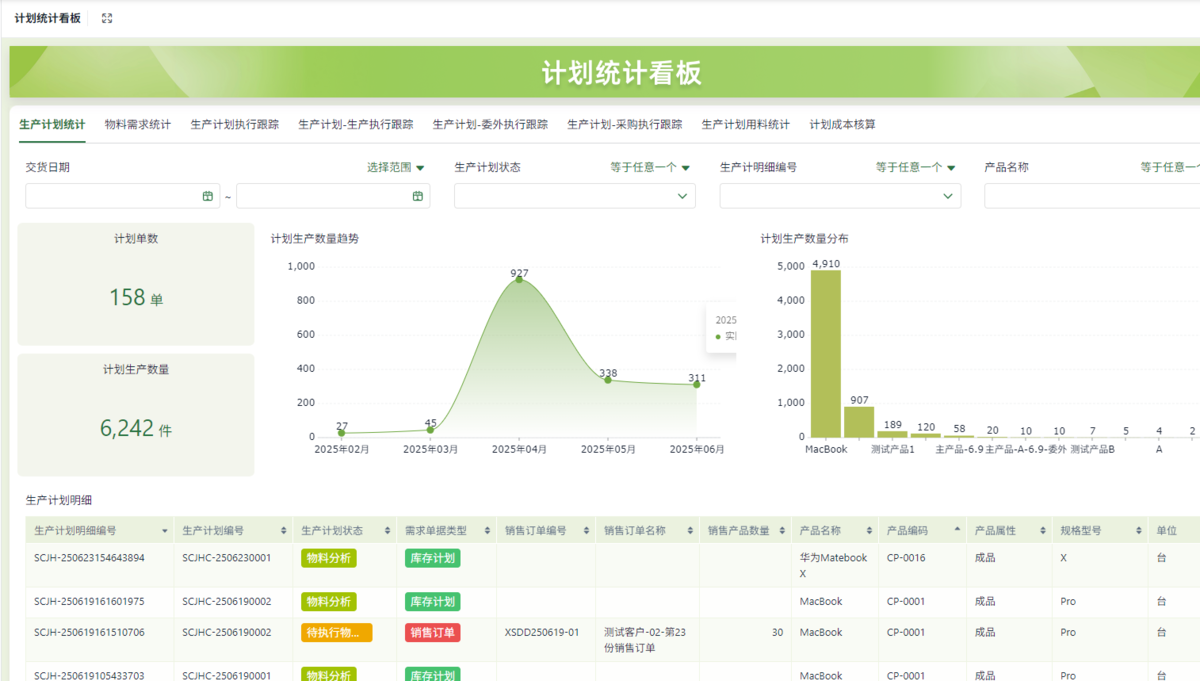The width and height of the screenshot is (1200, 681).
Task: Open the 生产计划状态 dropdown box
Action: 575,196
